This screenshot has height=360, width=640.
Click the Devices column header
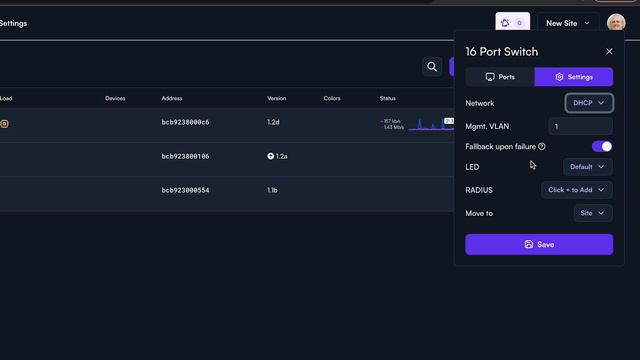point(115,98)
